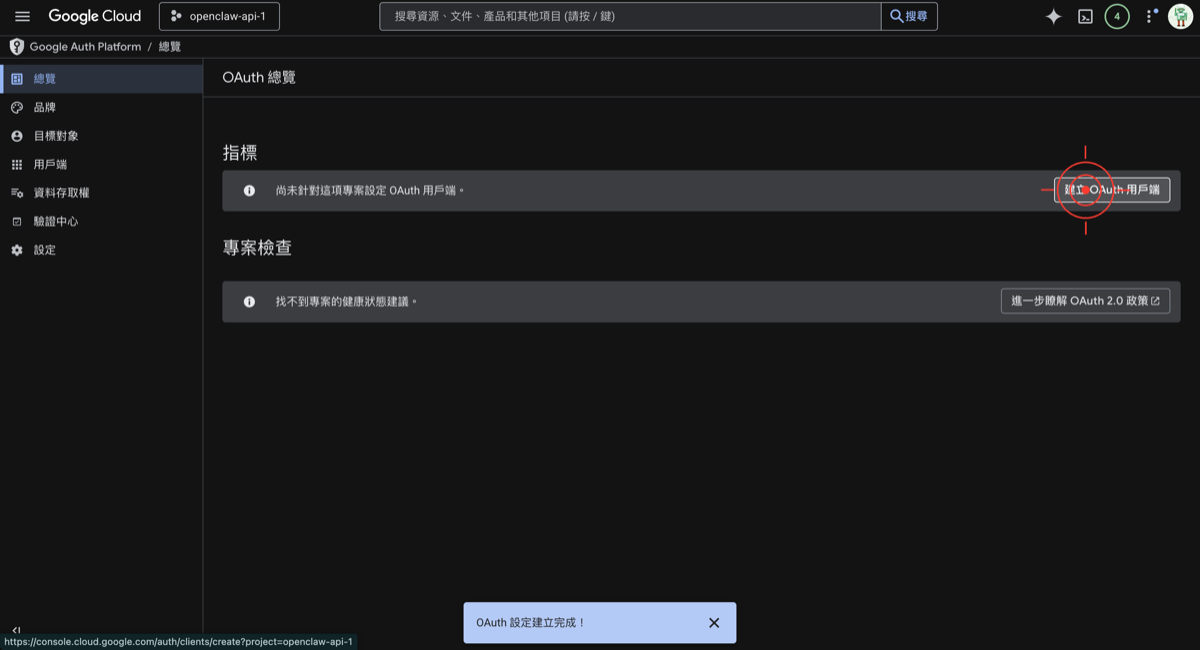Viewport: 1200px width, 650px height.
Task: Open 資料存取權 (Data Access) settings
Action: [x=60, y=192]
